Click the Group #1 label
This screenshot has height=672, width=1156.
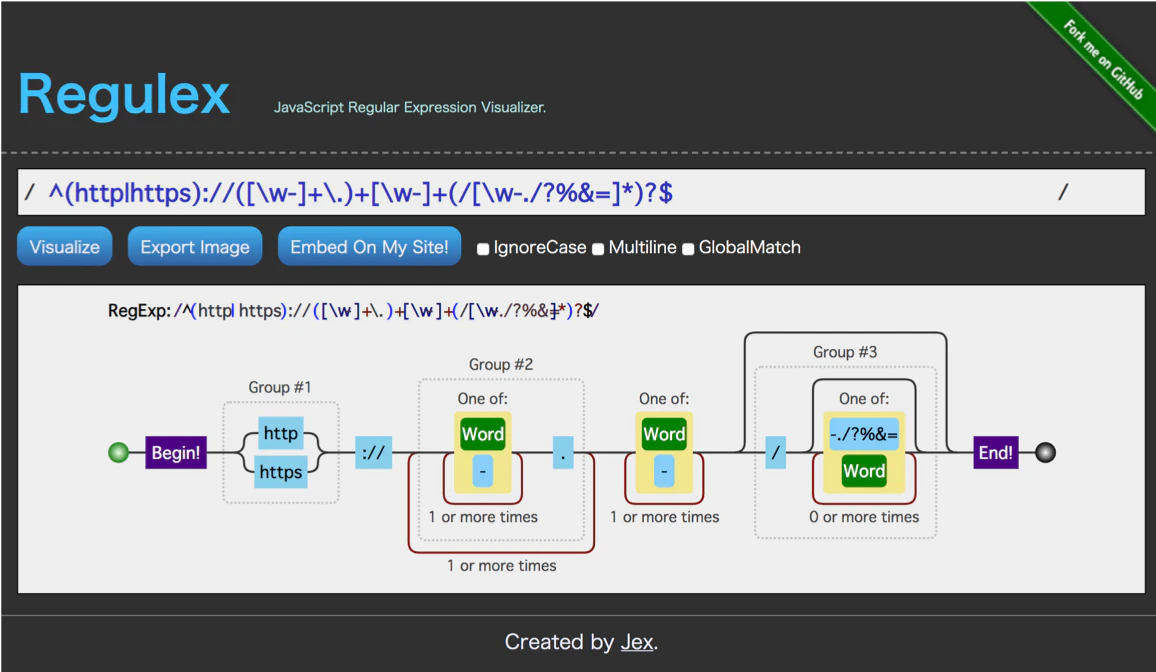pyautogui.click(x=279, y=388)
